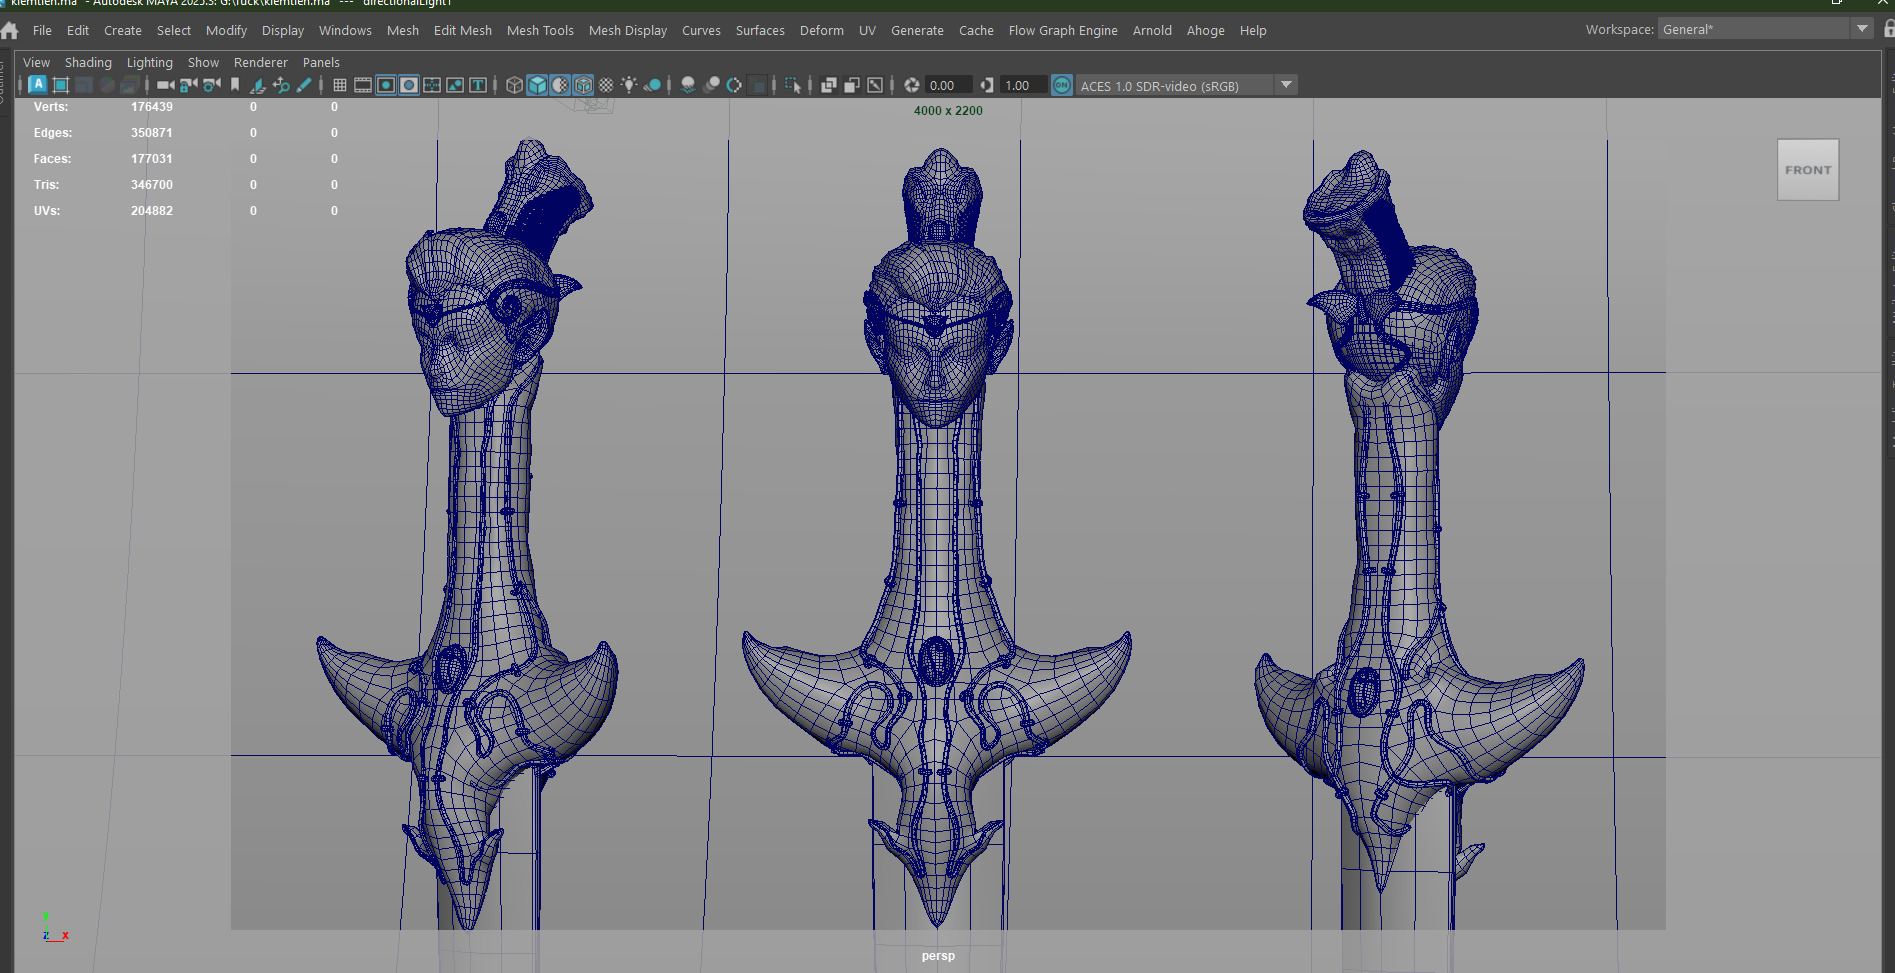Activate the 2D Pan/Zoom icon

coord(281,85)
